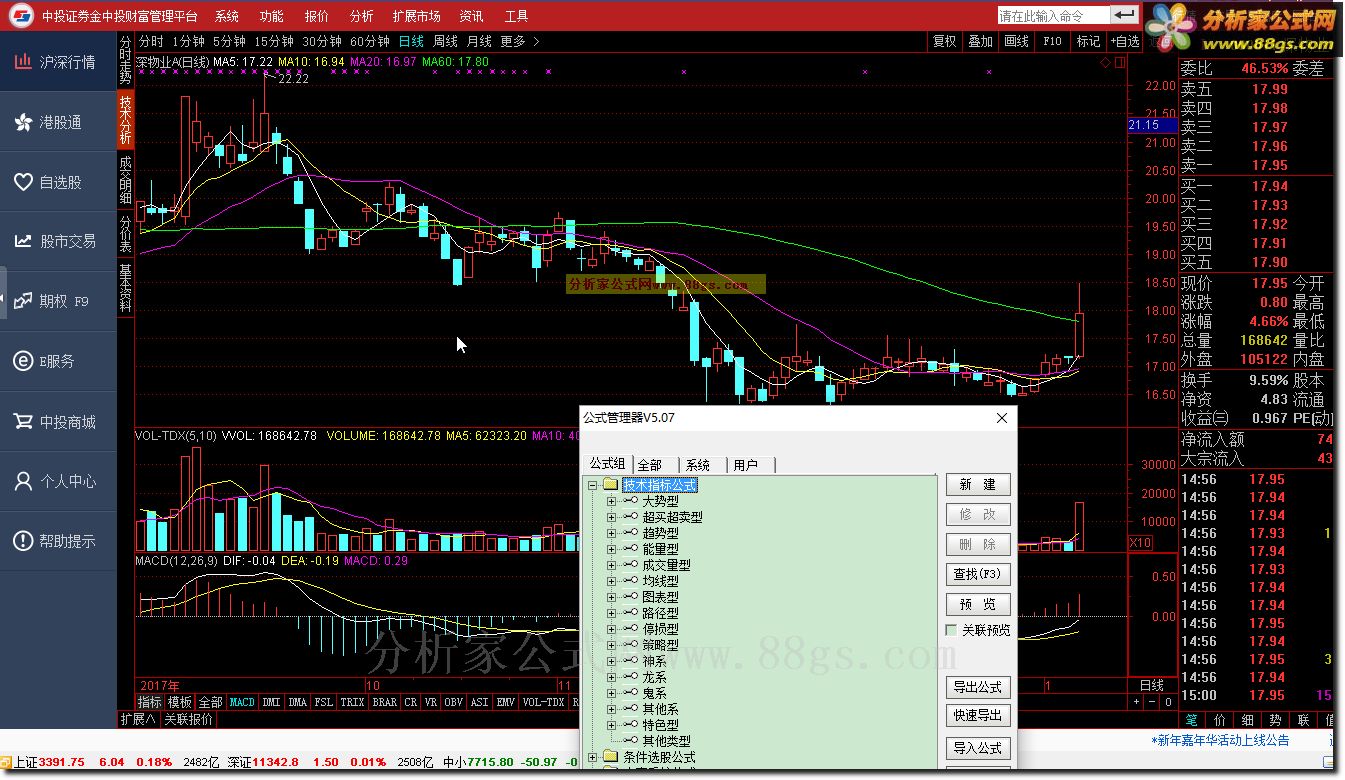
Task: Switch to the 全部 tab in 公式管理器
Action: pyautogui.click(x=656, y=465)
